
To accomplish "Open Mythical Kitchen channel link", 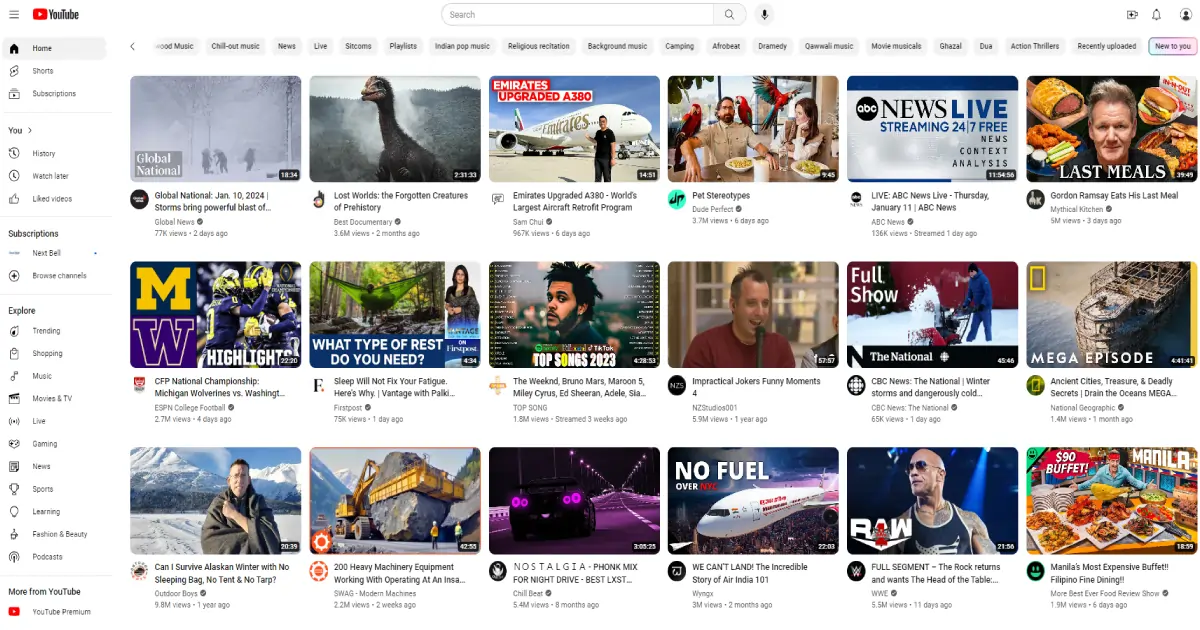I will point(1077,209).
